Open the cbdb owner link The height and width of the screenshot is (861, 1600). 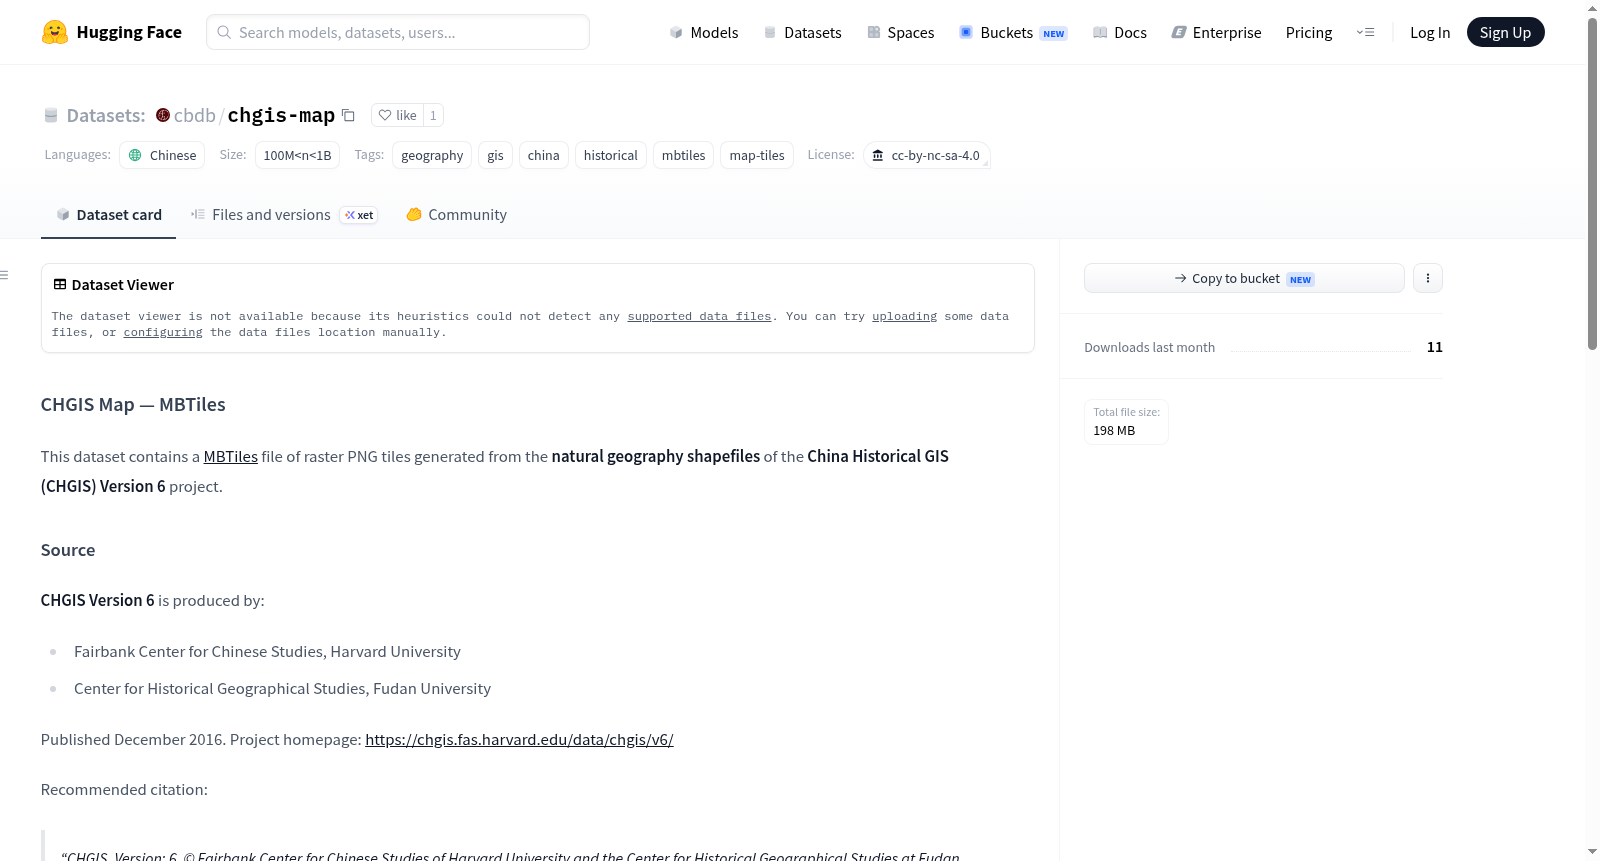[x=195, y=115]
